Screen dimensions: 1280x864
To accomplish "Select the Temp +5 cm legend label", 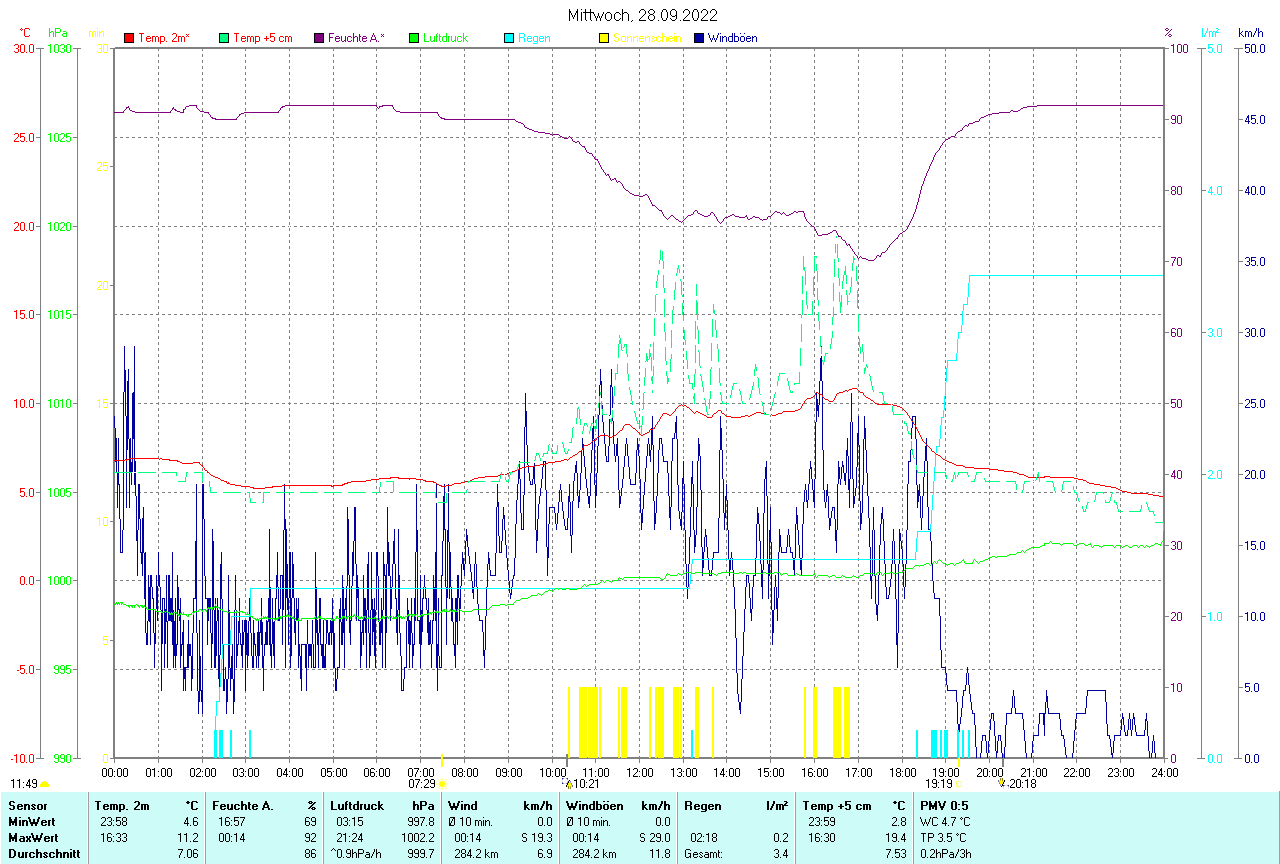I will (x=263, y=38).
